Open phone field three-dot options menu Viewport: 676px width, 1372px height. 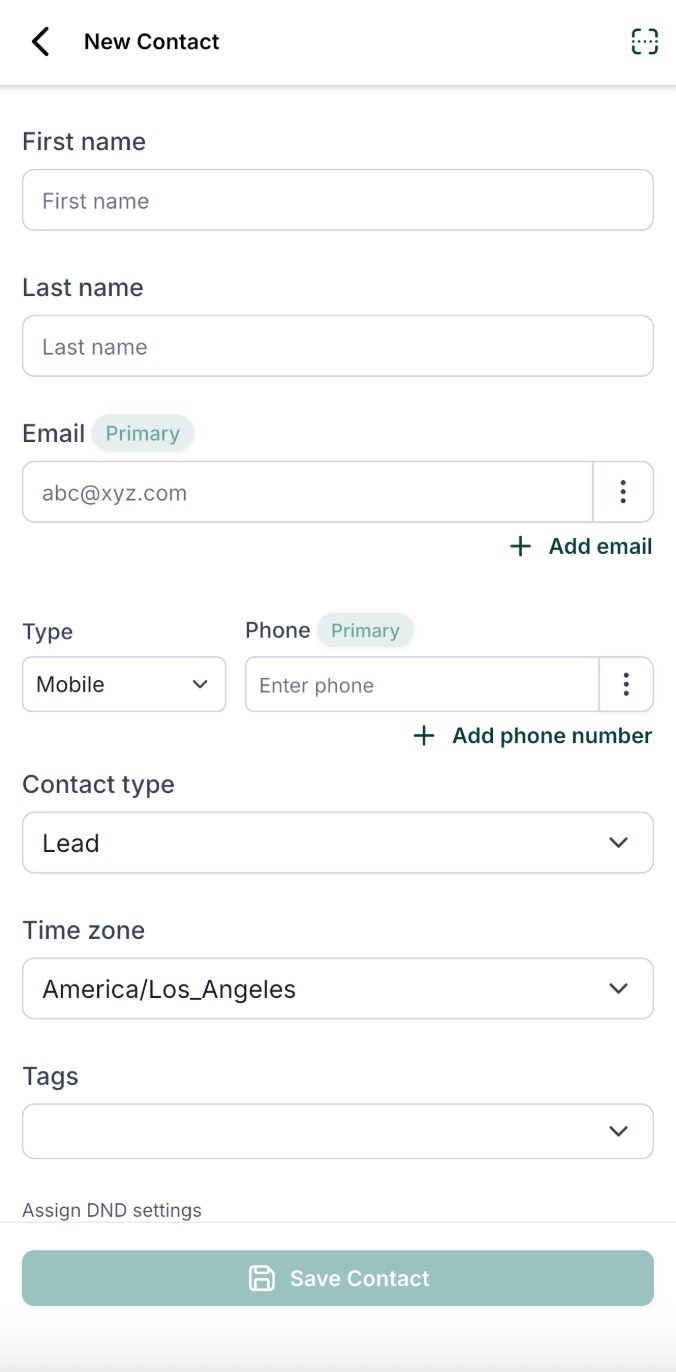pos(626,685)
